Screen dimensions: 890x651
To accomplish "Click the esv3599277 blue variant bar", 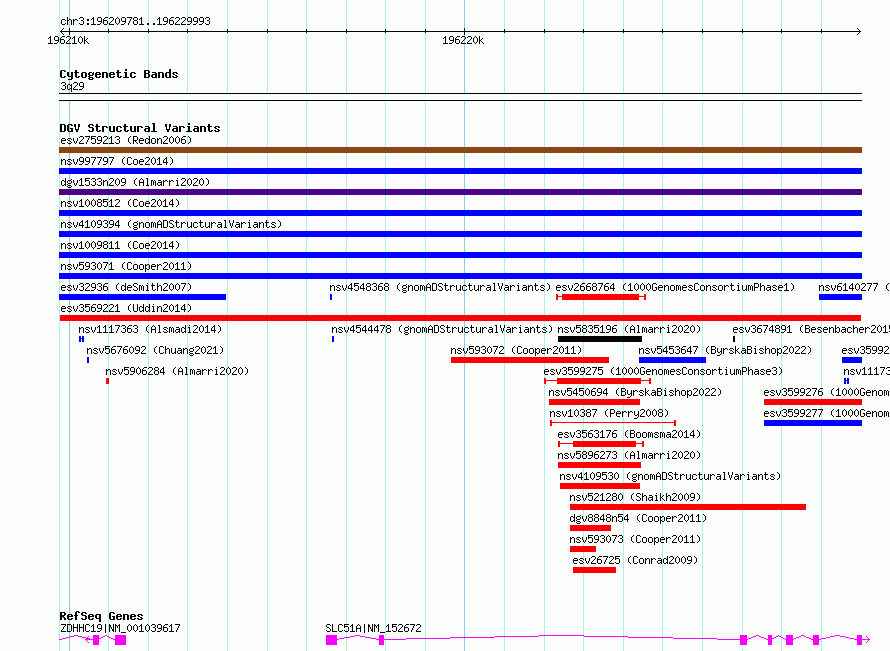I will click(x=813, y=423).
